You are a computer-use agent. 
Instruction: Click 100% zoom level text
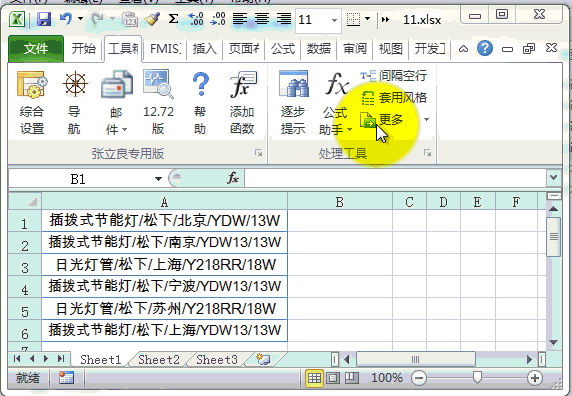coord(387,378)
